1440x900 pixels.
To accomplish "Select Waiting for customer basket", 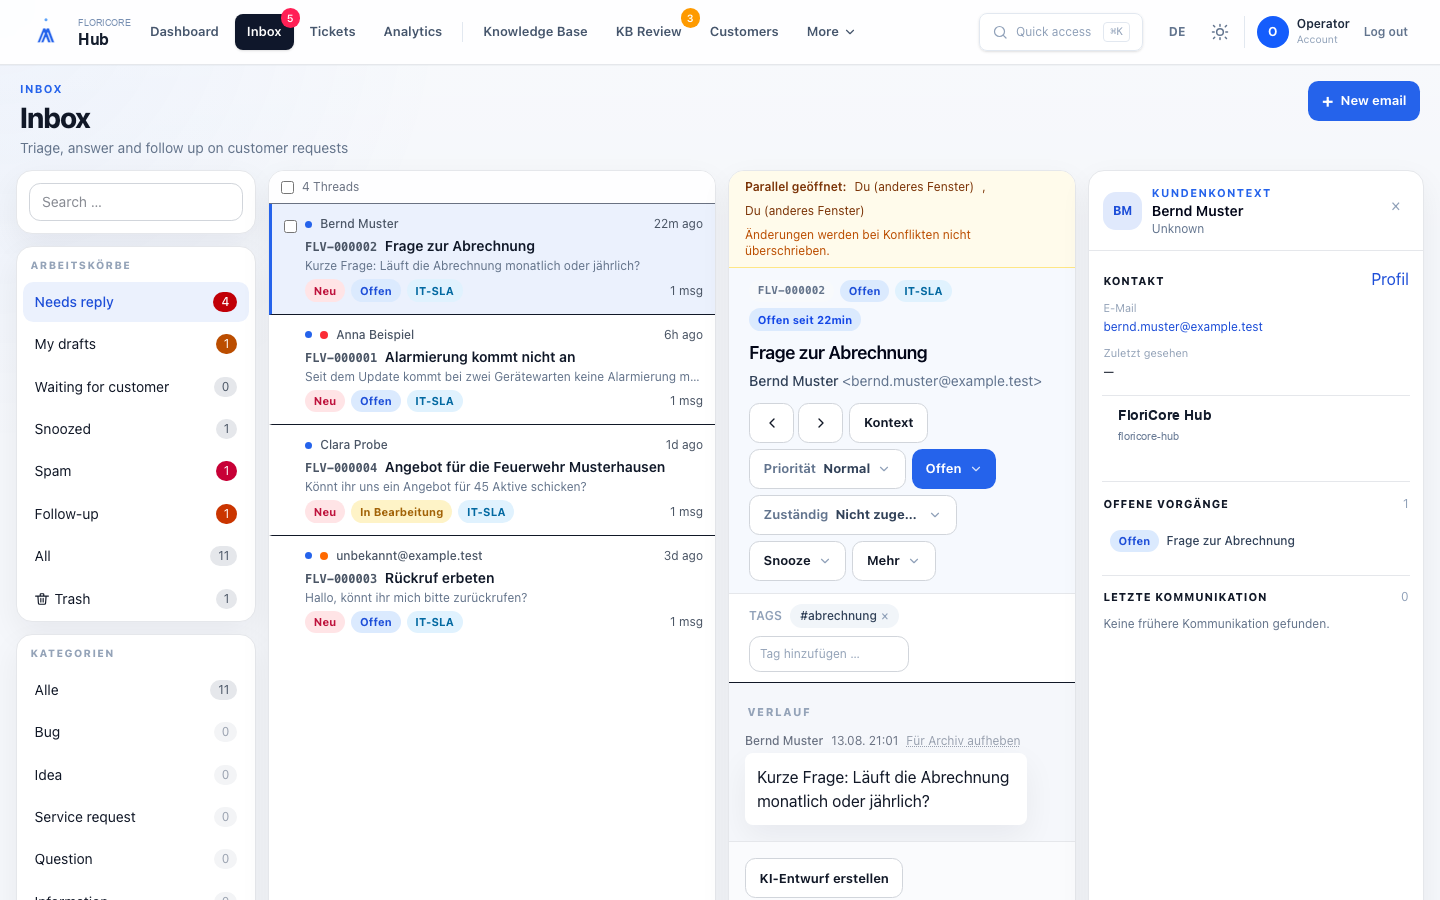I will [136, 387].
